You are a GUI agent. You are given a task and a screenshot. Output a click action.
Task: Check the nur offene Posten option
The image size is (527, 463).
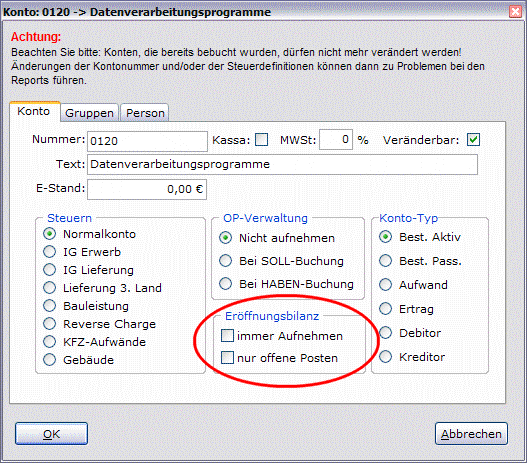point(228,357)
